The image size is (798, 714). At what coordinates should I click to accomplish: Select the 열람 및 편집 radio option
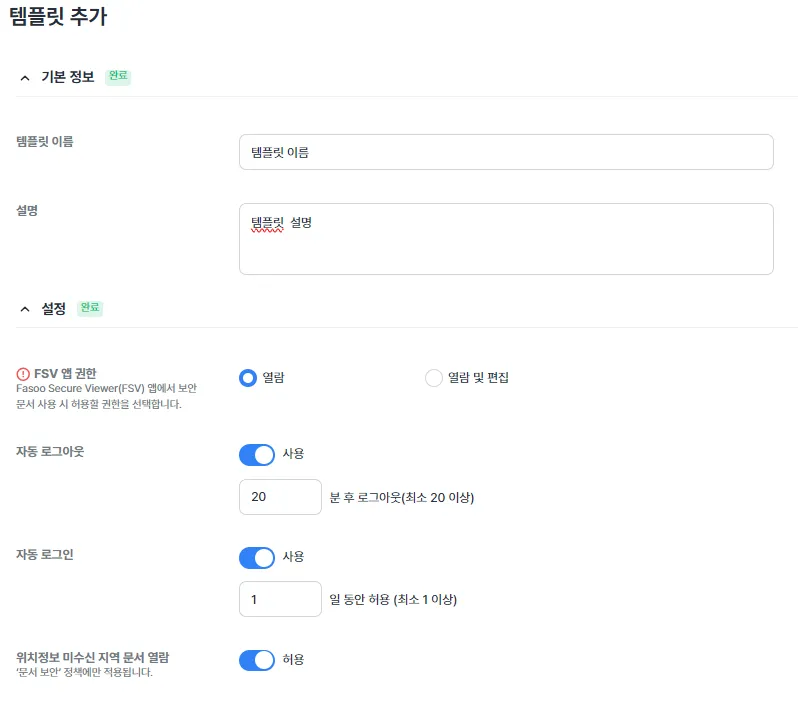coord(434,378)
